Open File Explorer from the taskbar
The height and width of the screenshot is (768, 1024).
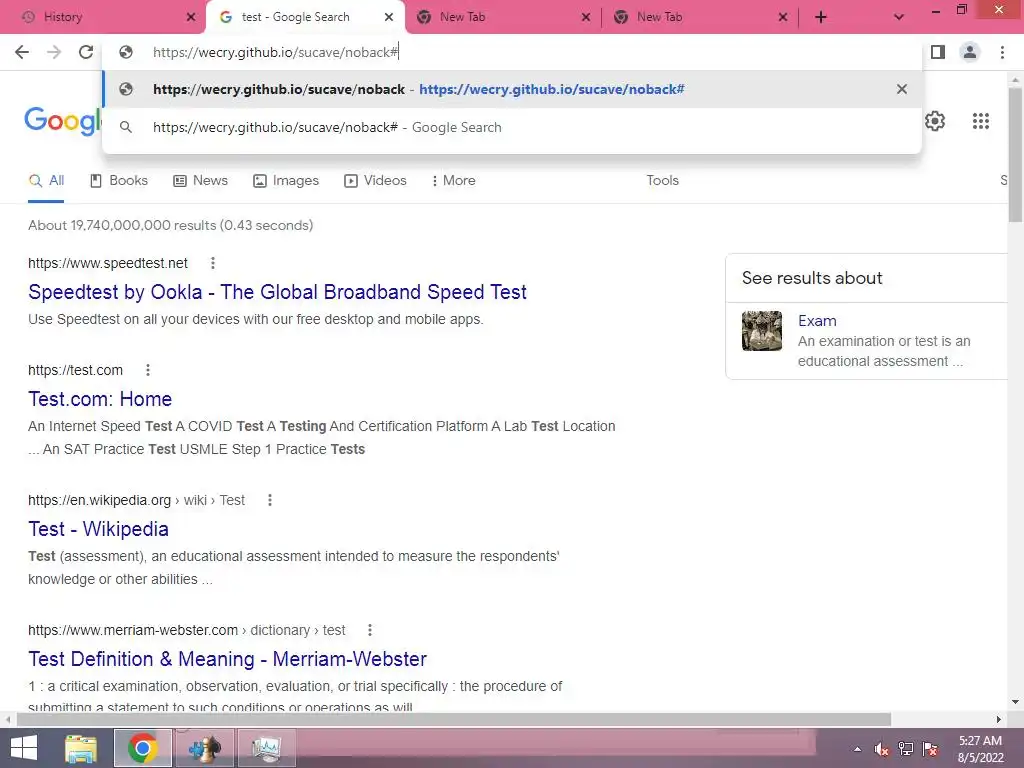(81, 748)
